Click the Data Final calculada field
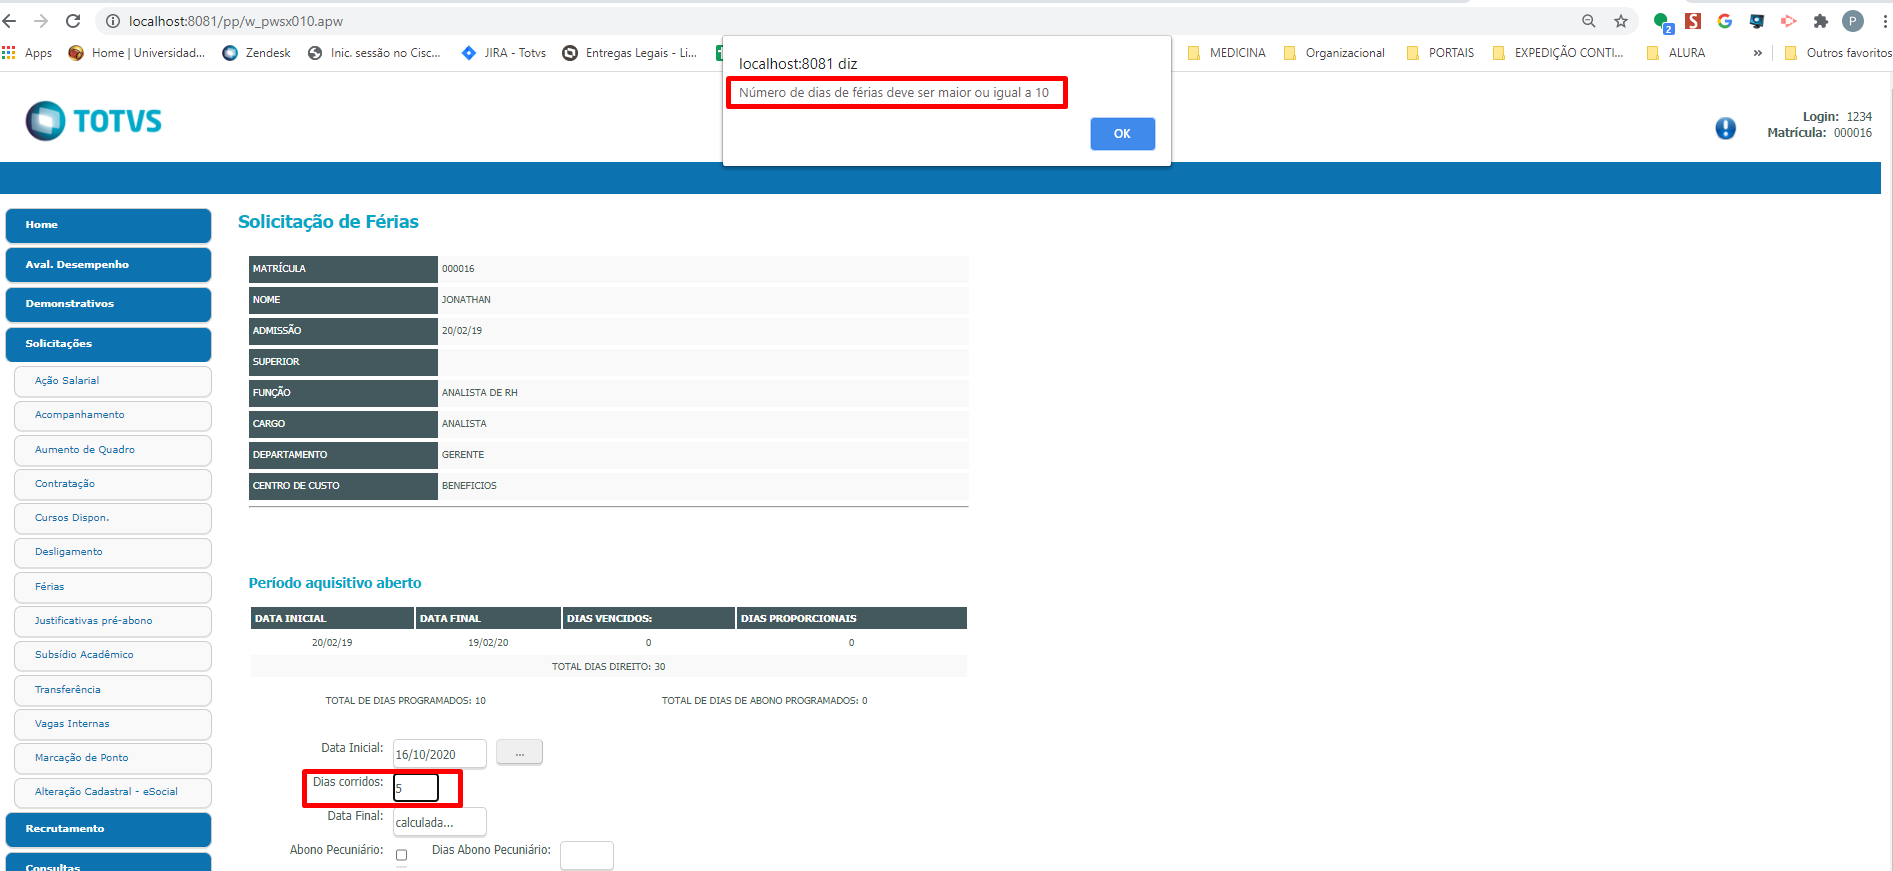 tap(439, 822)
